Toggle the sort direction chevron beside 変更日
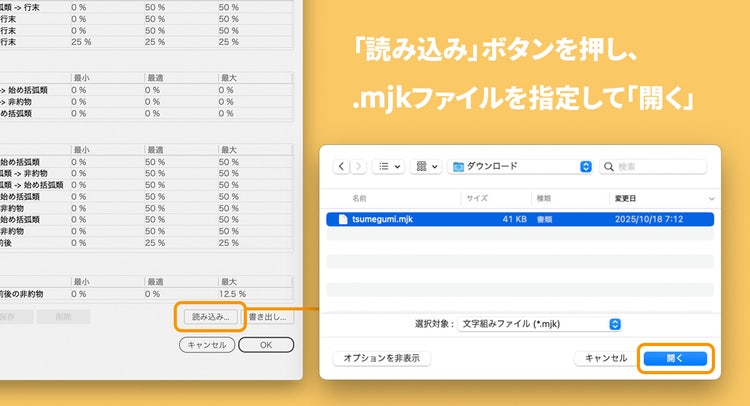 pyautogui.click(x=712, y=199)
